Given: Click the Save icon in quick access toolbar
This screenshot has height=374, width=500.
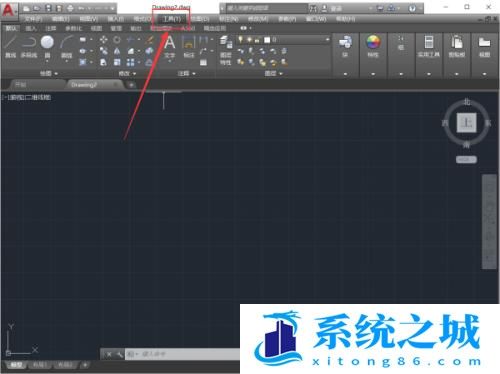Looking at the screenshot, I should [48, 8].
